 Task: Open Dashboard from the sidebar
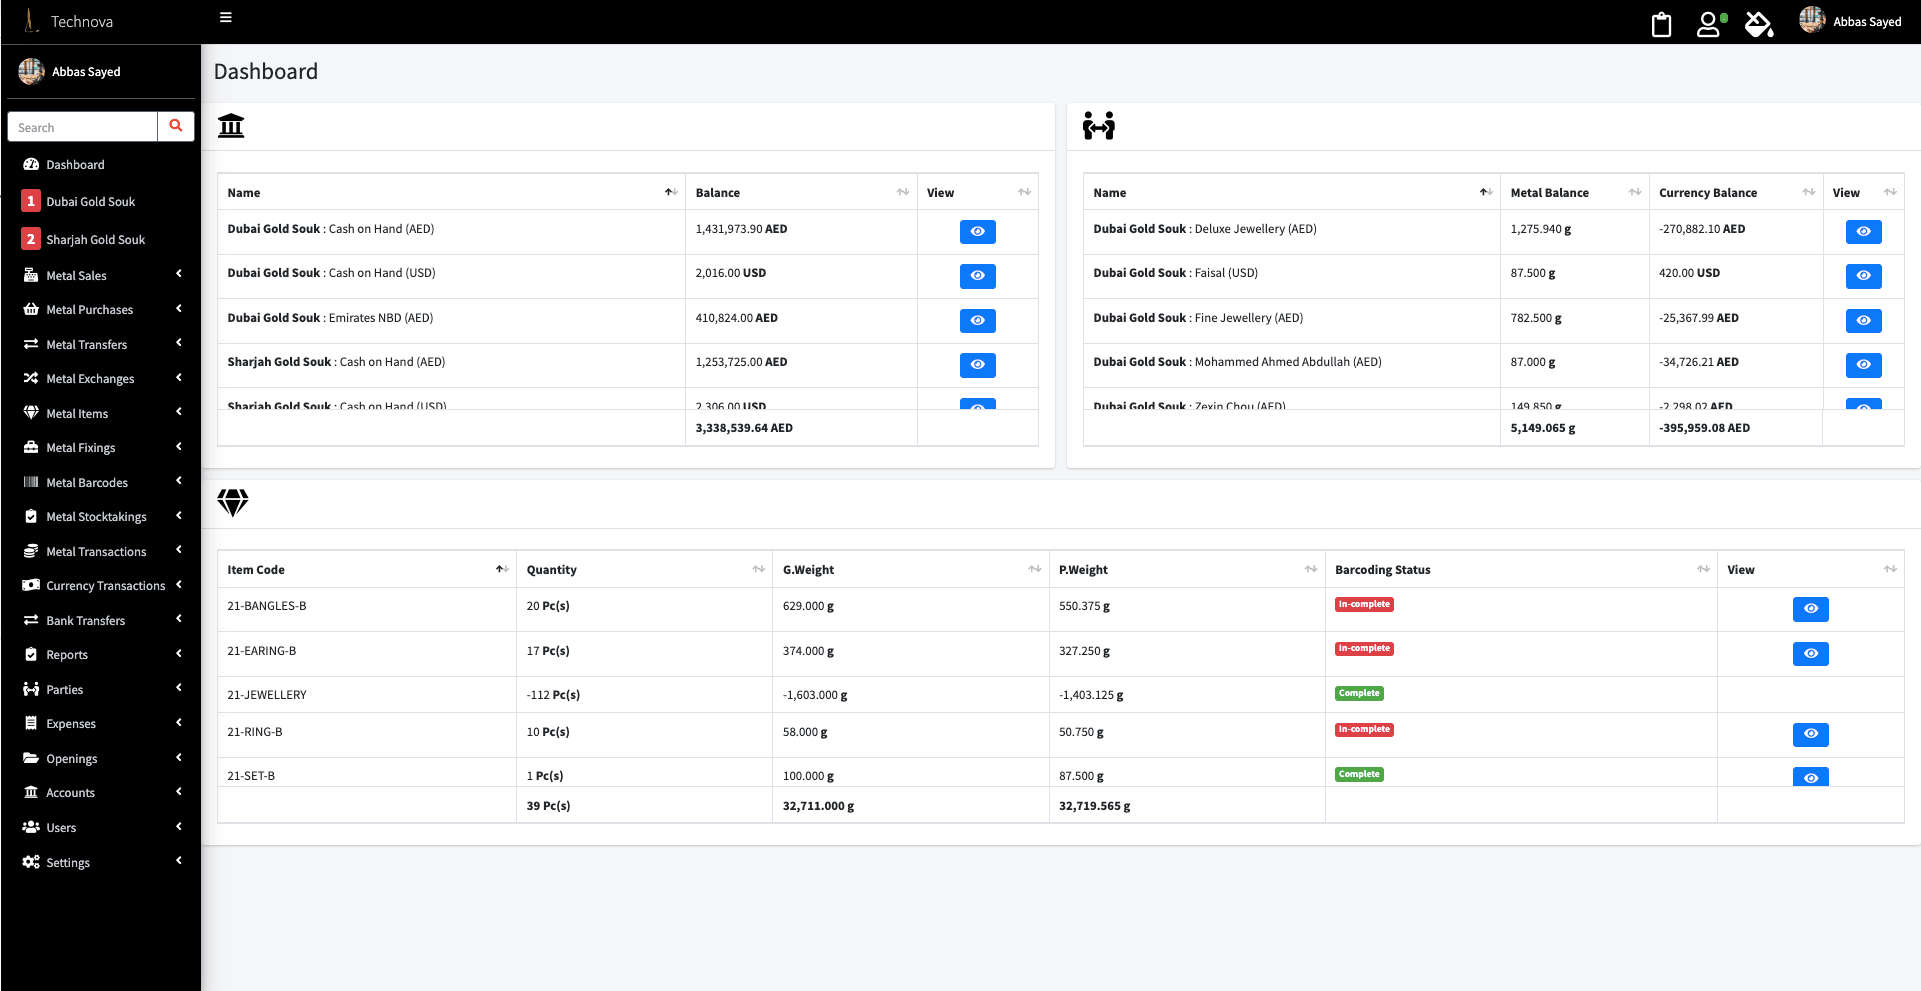[75, 165]
